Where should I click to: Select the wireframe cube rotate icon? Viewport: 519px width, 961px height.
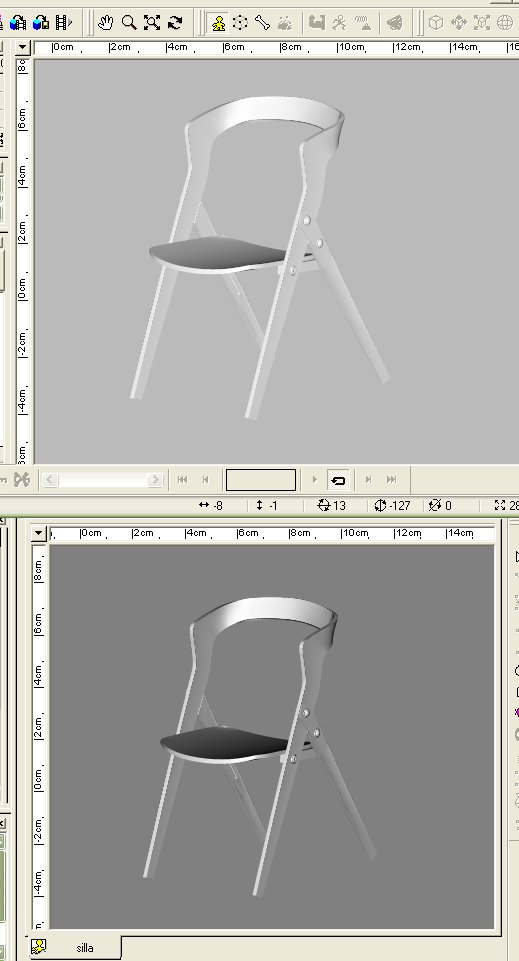pos(240,23)
